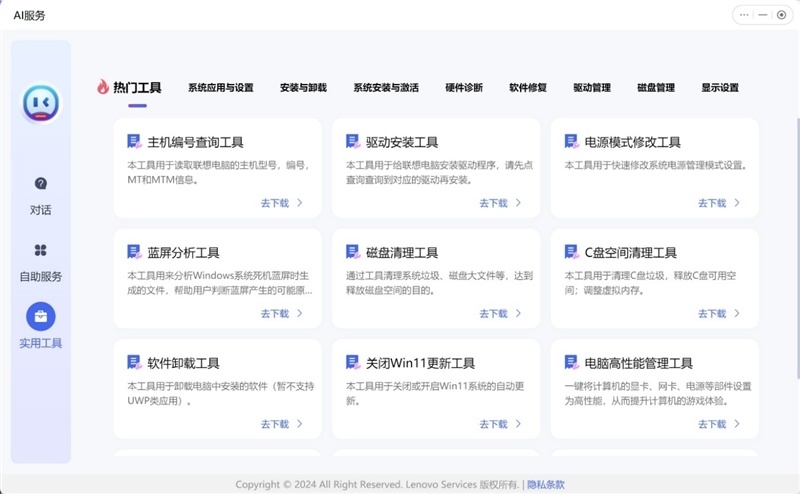Select the 实用工具 briefcase icon

point(41,317)
